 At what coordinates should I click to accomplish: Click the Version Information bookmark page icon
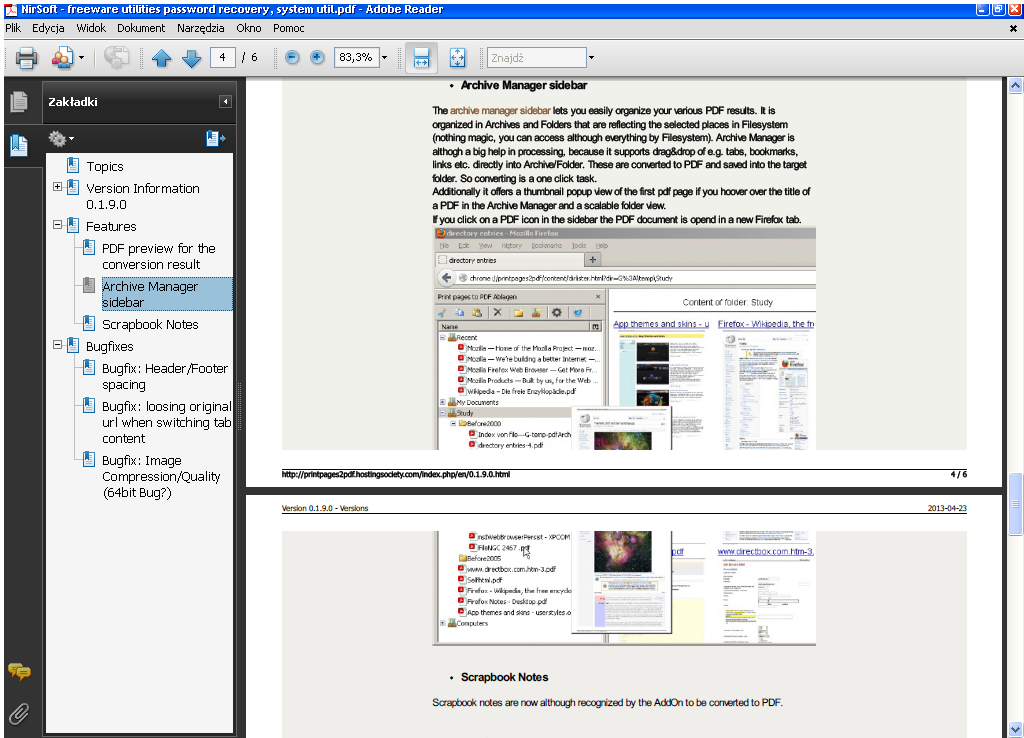click(x=73, y=187)
